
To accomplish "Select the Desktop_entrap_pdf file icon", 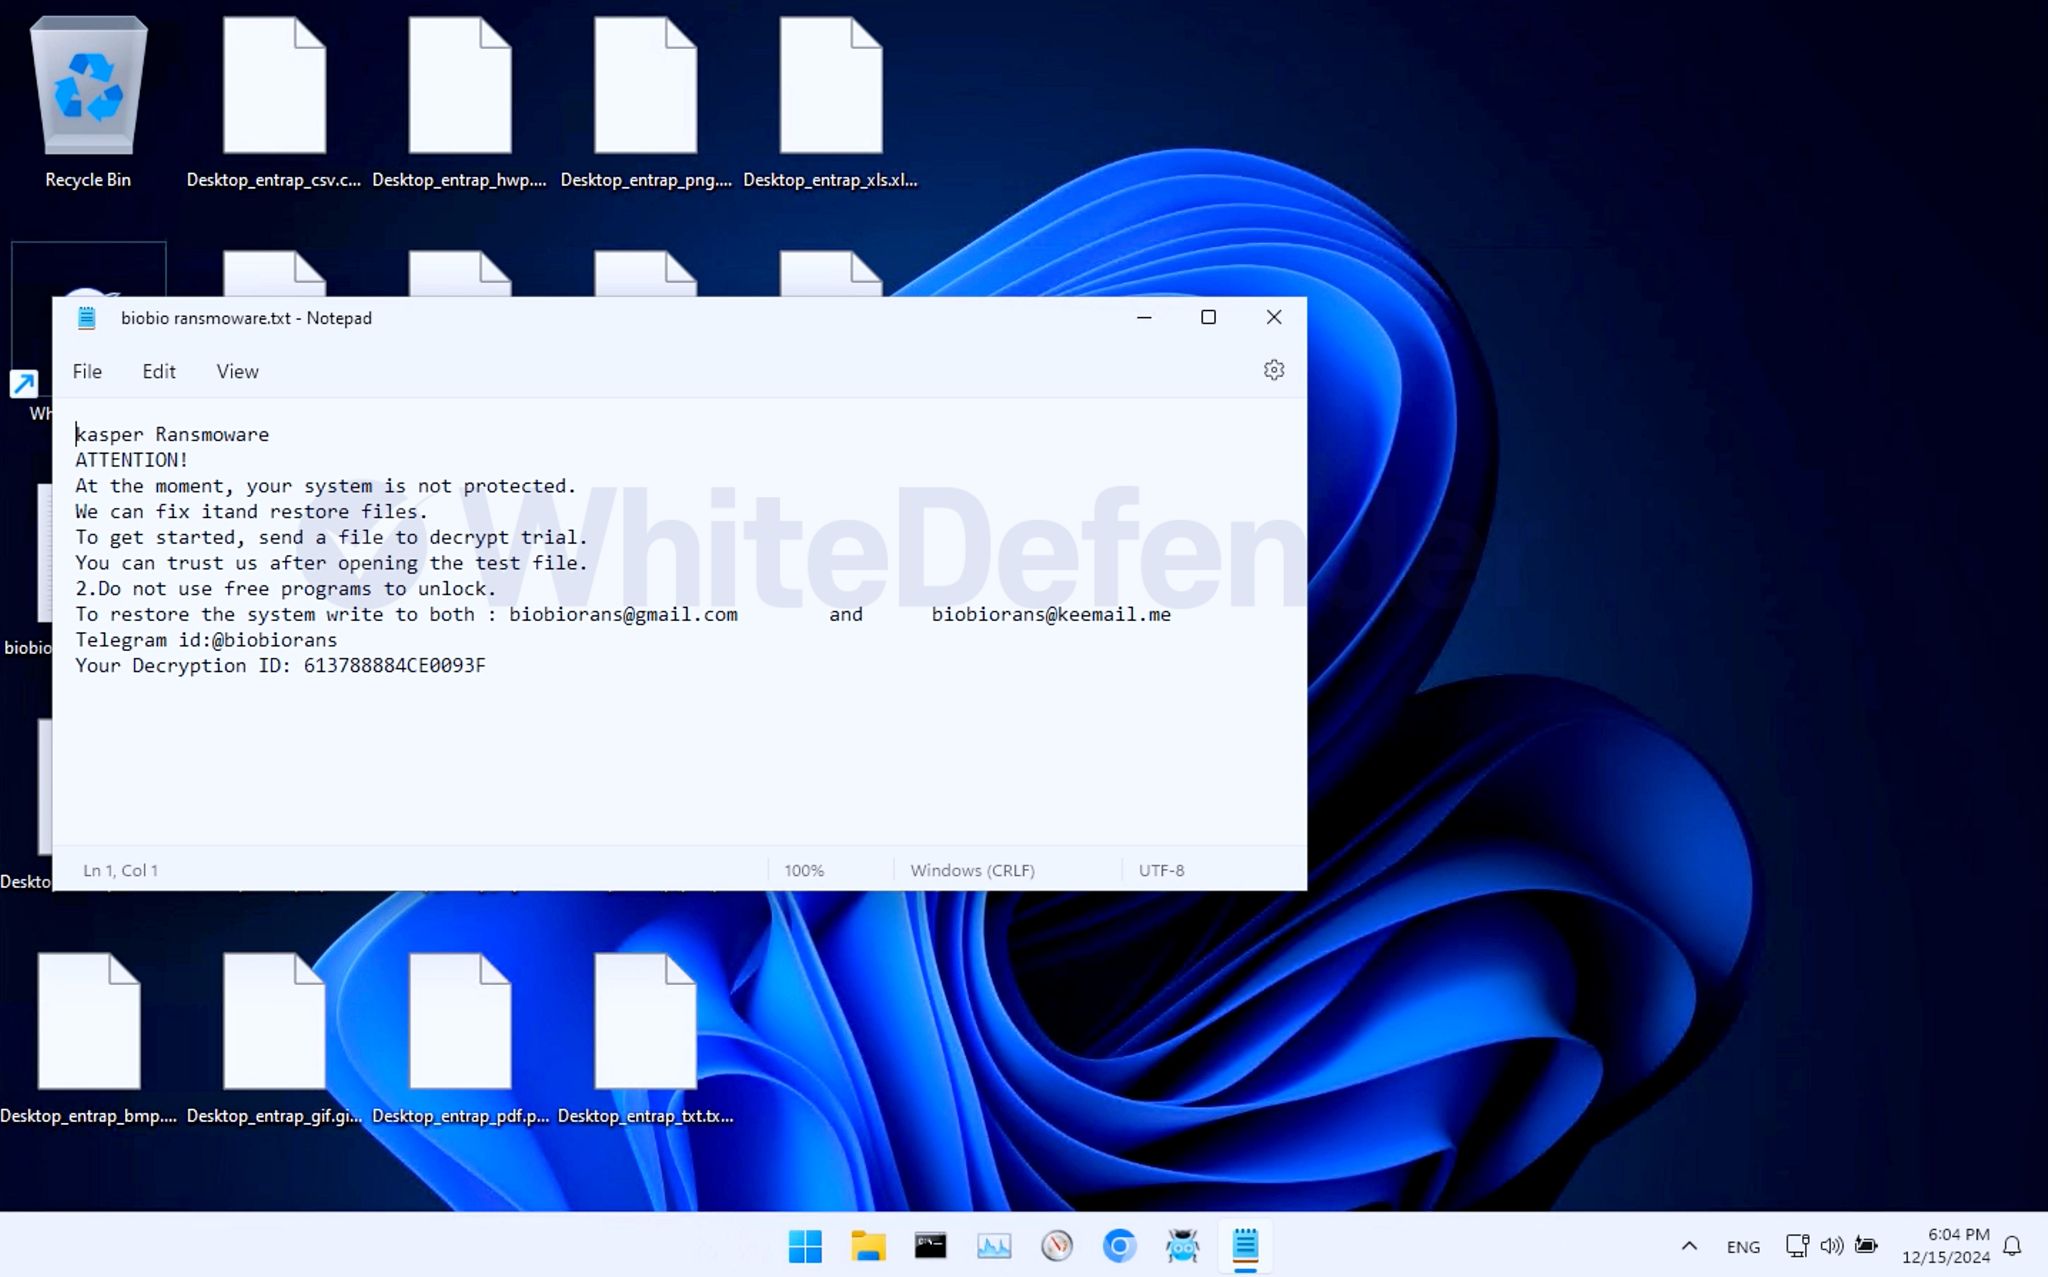I will [459, 1036].
